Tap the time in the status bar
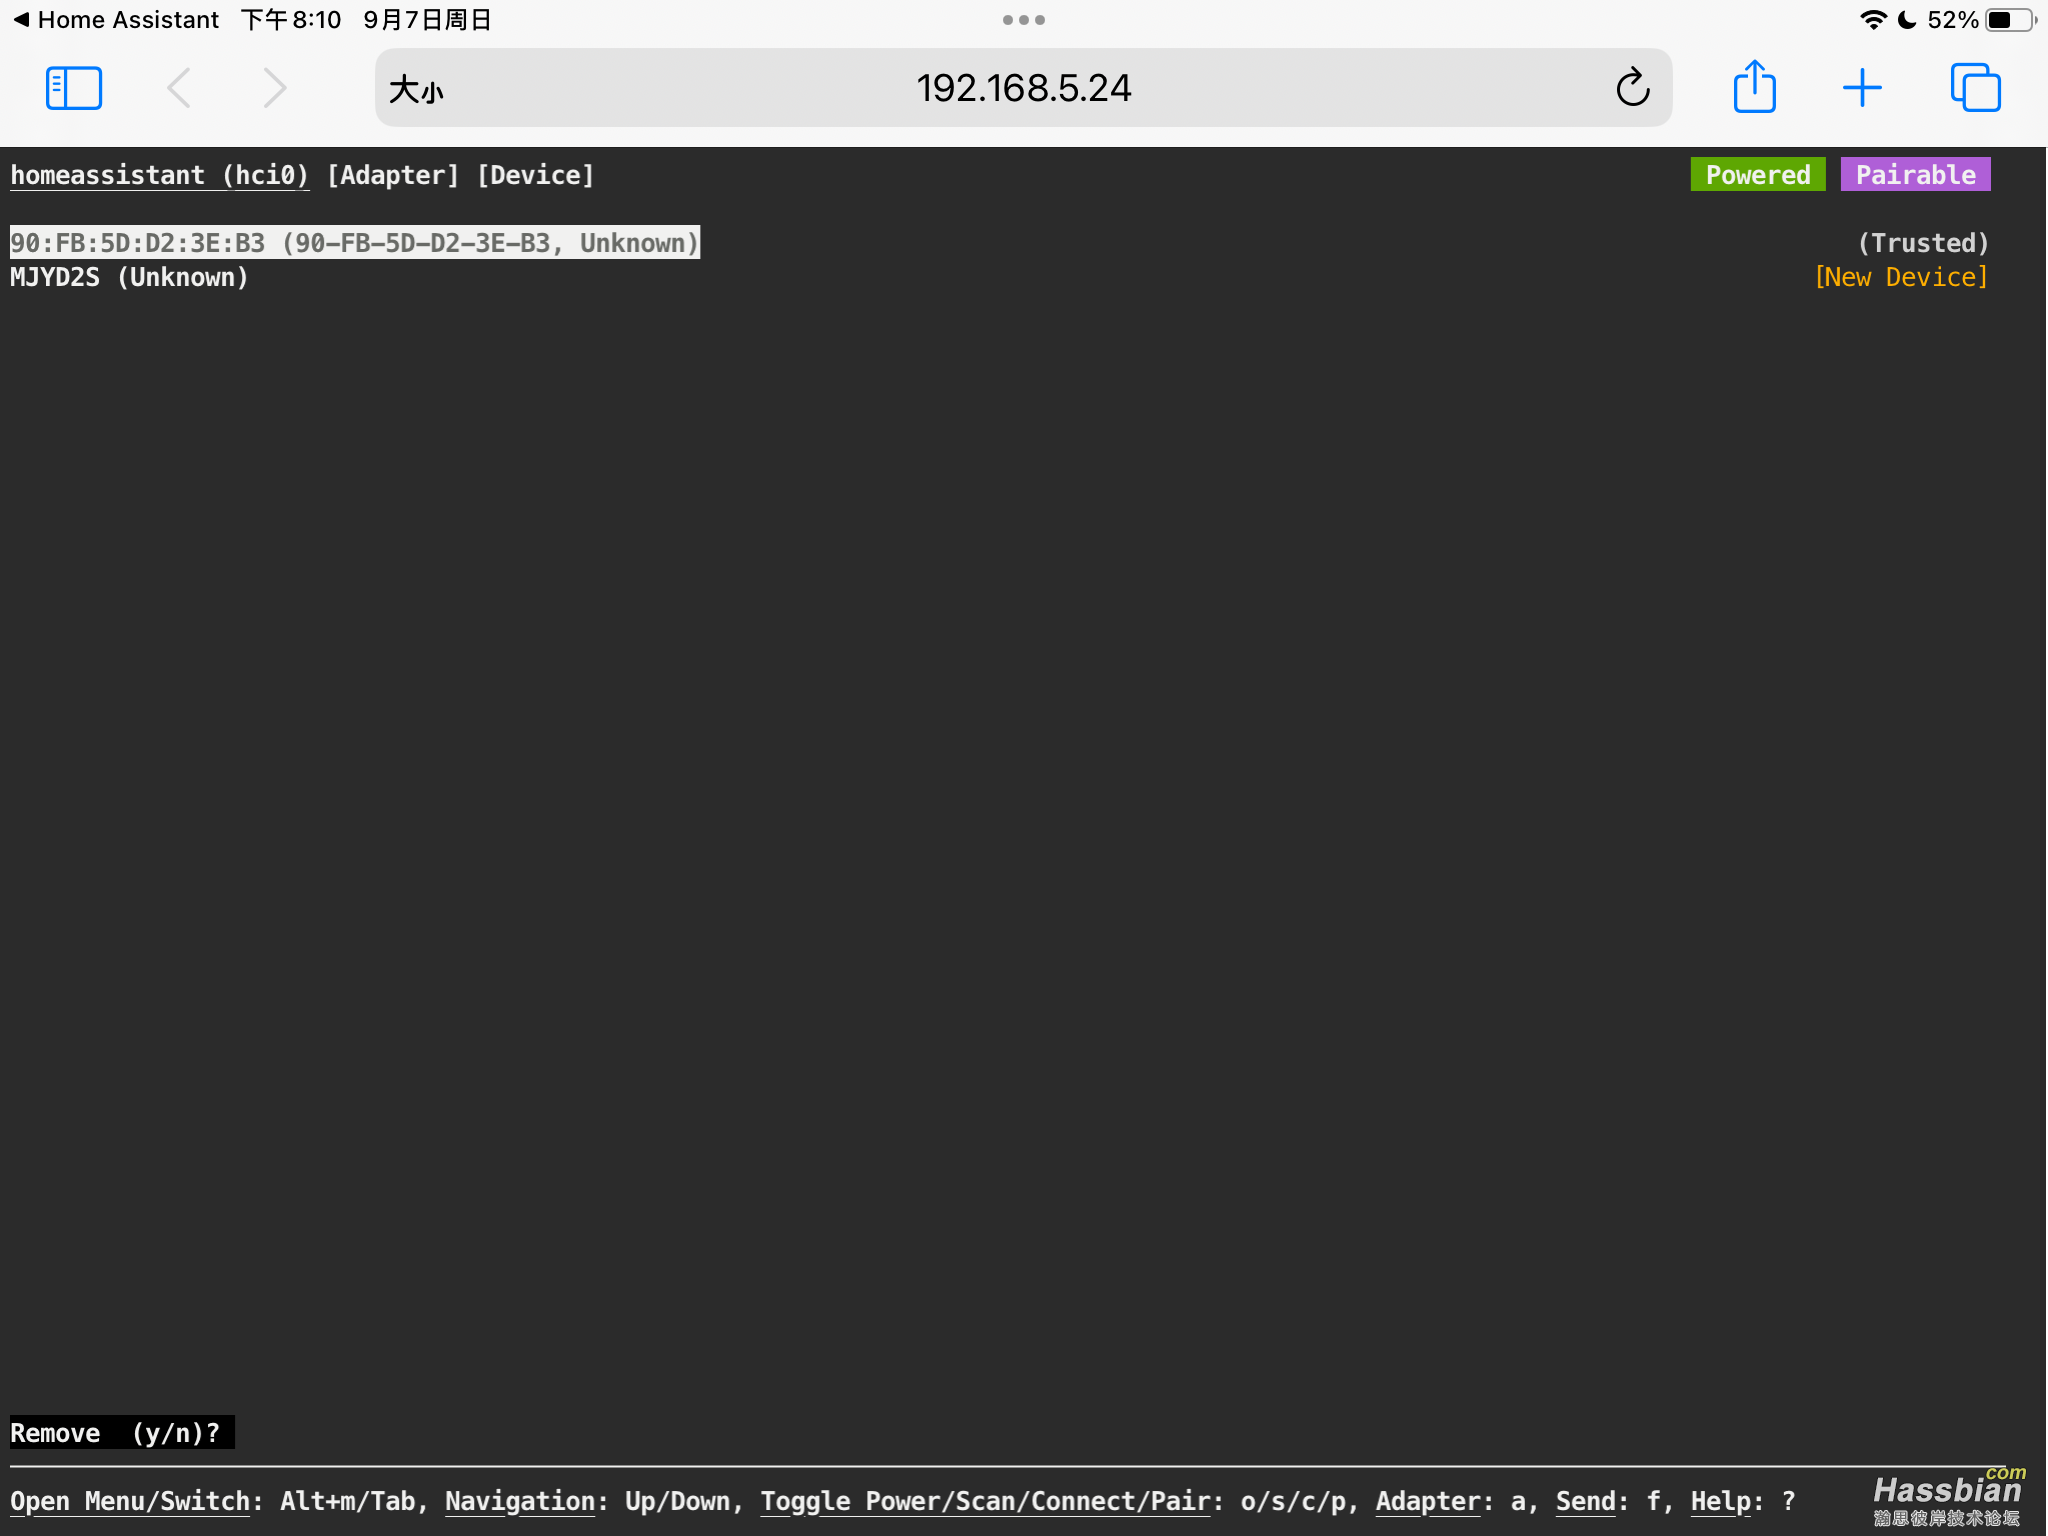2048x1536 pixels. click(x=291, y=20)
